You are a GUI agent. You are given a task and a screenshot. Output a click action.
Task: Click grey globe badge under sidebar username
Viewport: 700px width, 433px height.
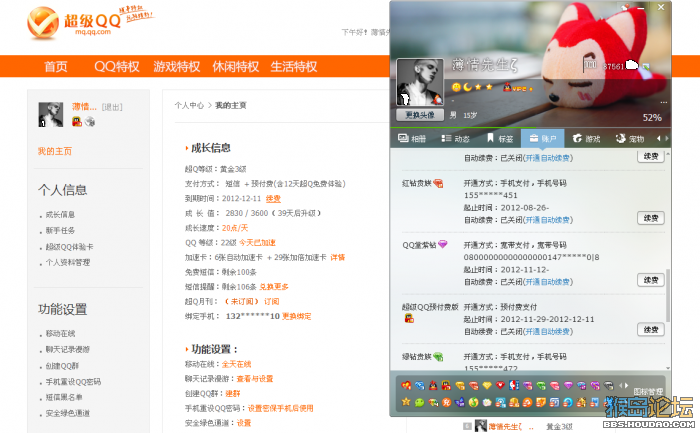coord(90,121)
